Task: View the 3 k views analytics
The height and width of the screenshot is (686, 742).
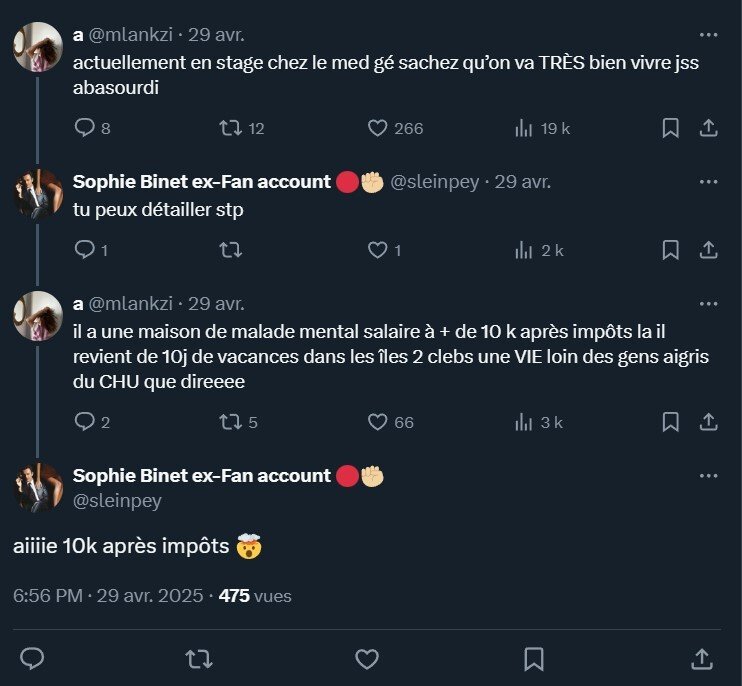Action: coord(523,422)
